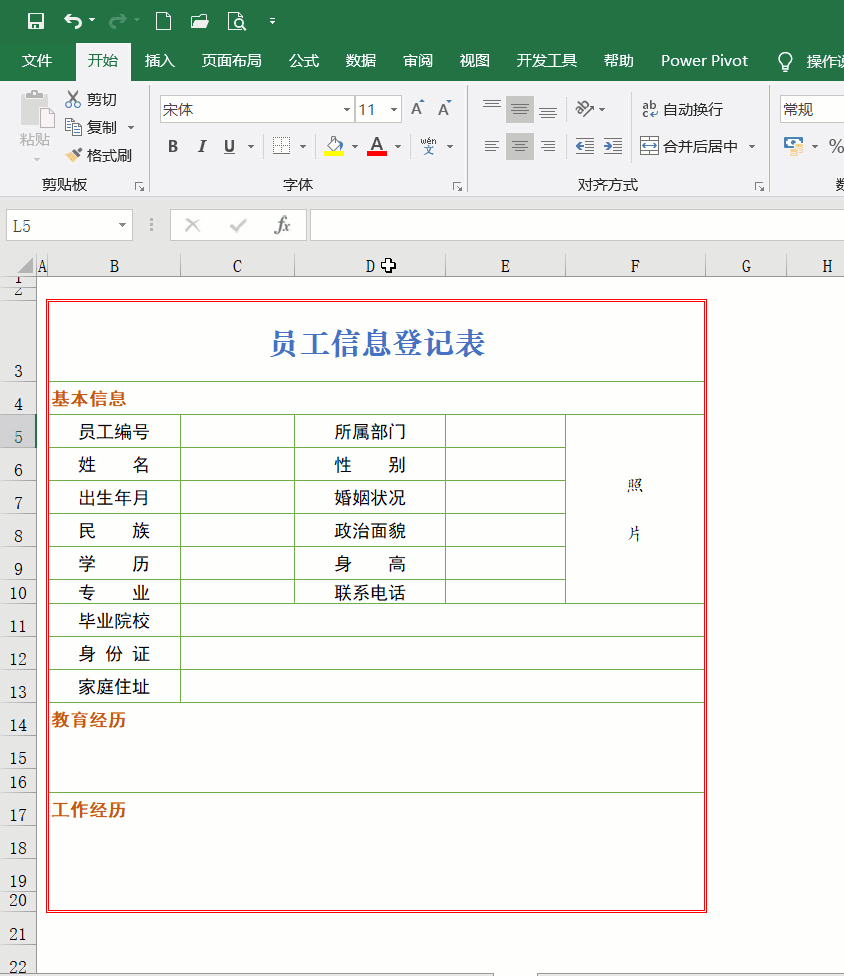Click the Bottom Align icon

pyautogui.click(x=548, y=110)
